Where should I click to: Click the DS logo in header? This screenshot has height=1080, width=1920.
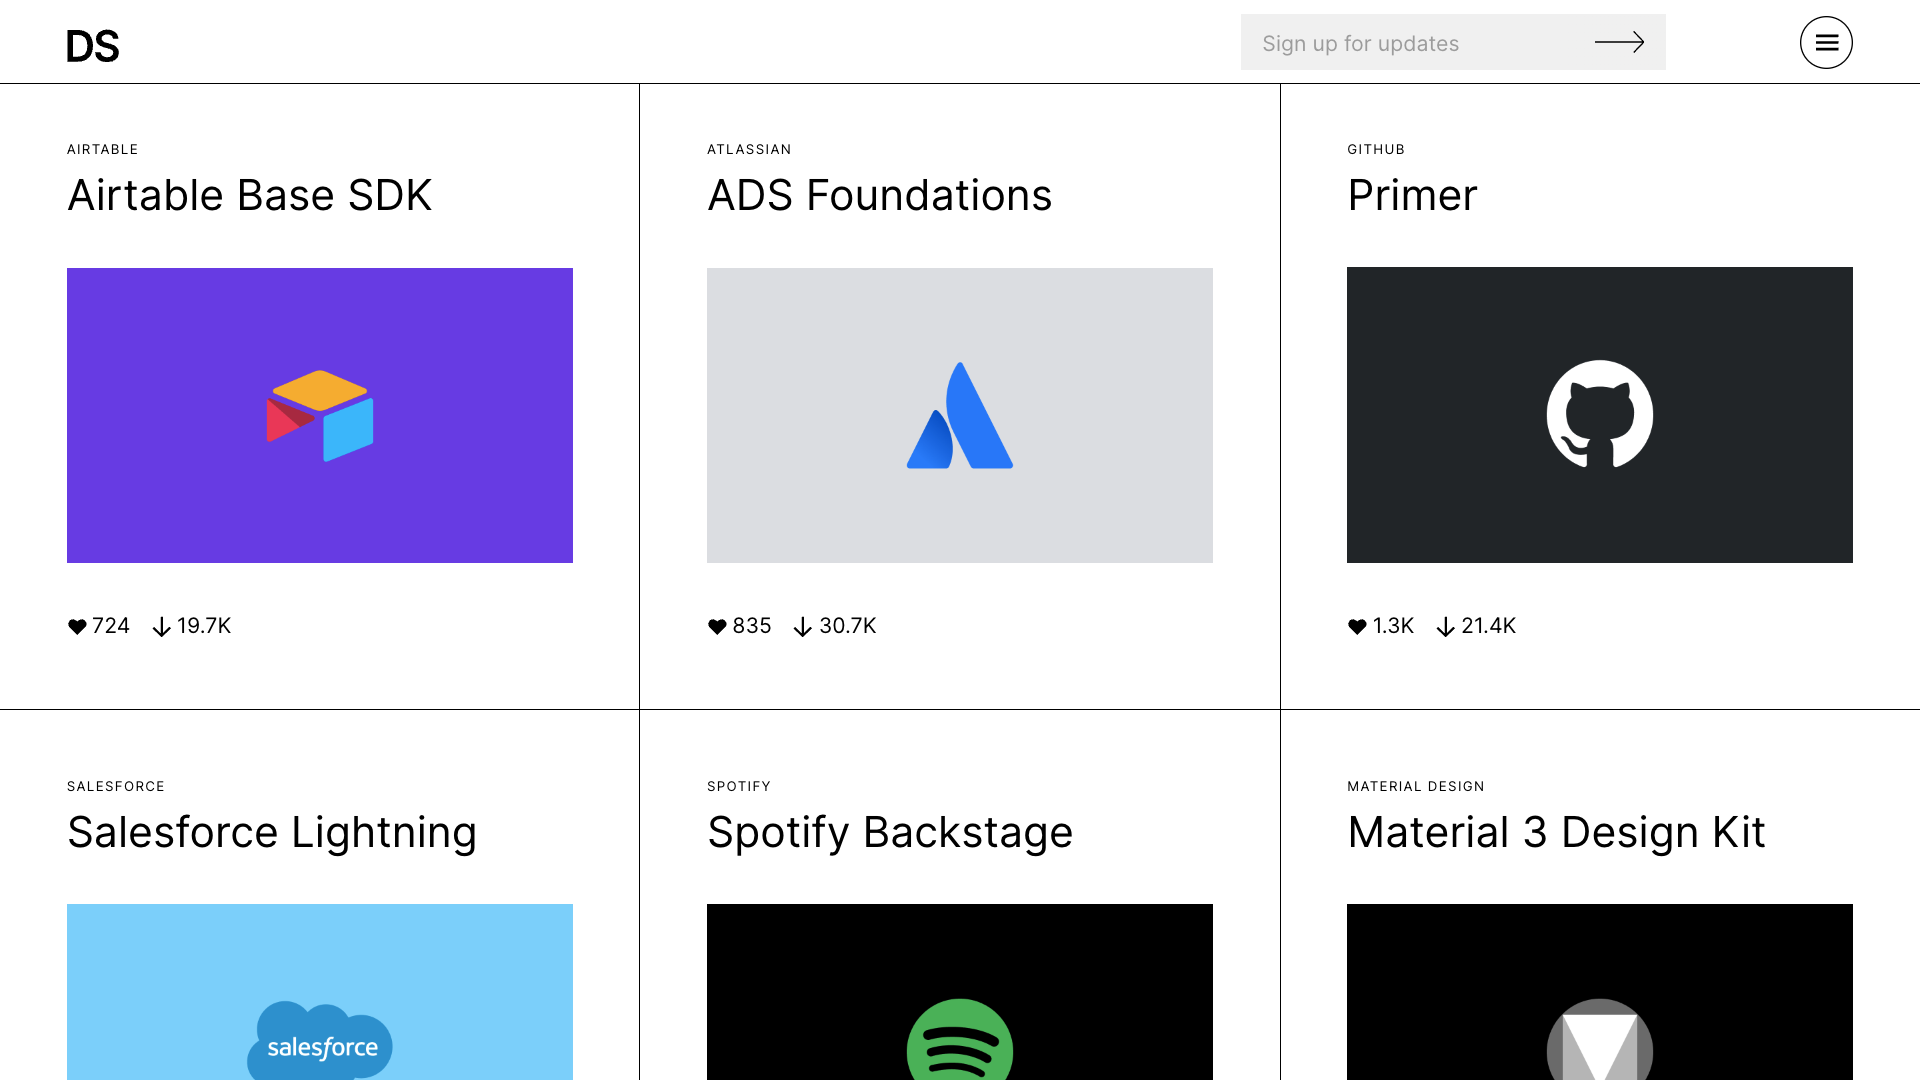pos(93,46)
